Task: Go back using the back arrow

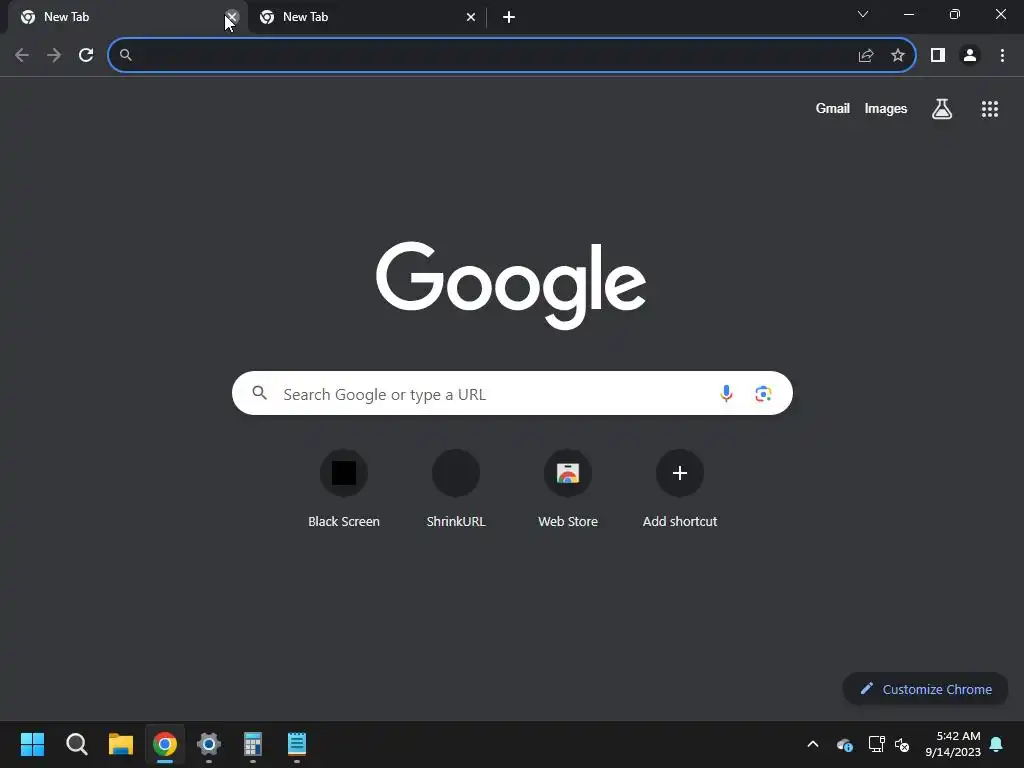Action: tap(22, 56)
